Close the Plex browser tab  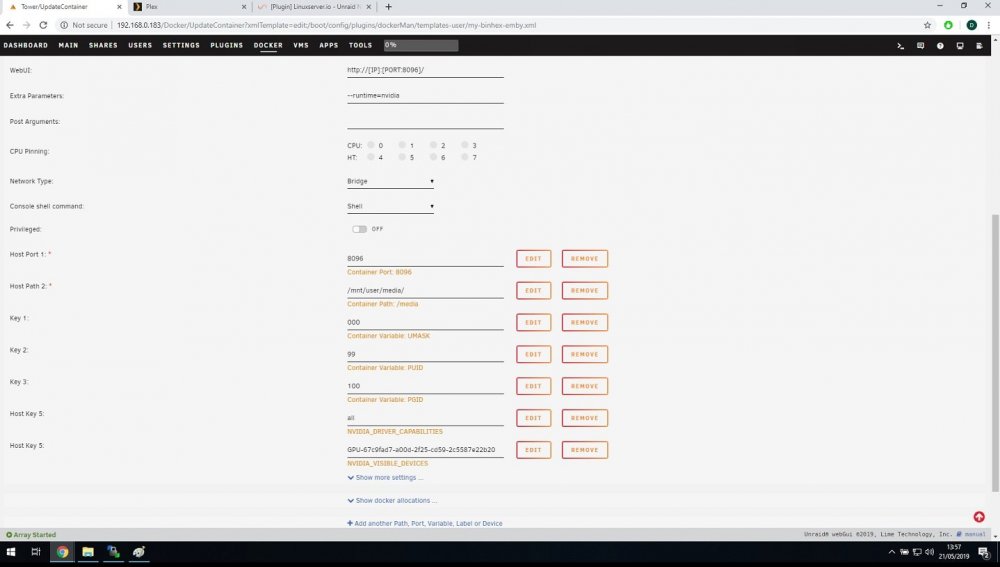[244, 7]
